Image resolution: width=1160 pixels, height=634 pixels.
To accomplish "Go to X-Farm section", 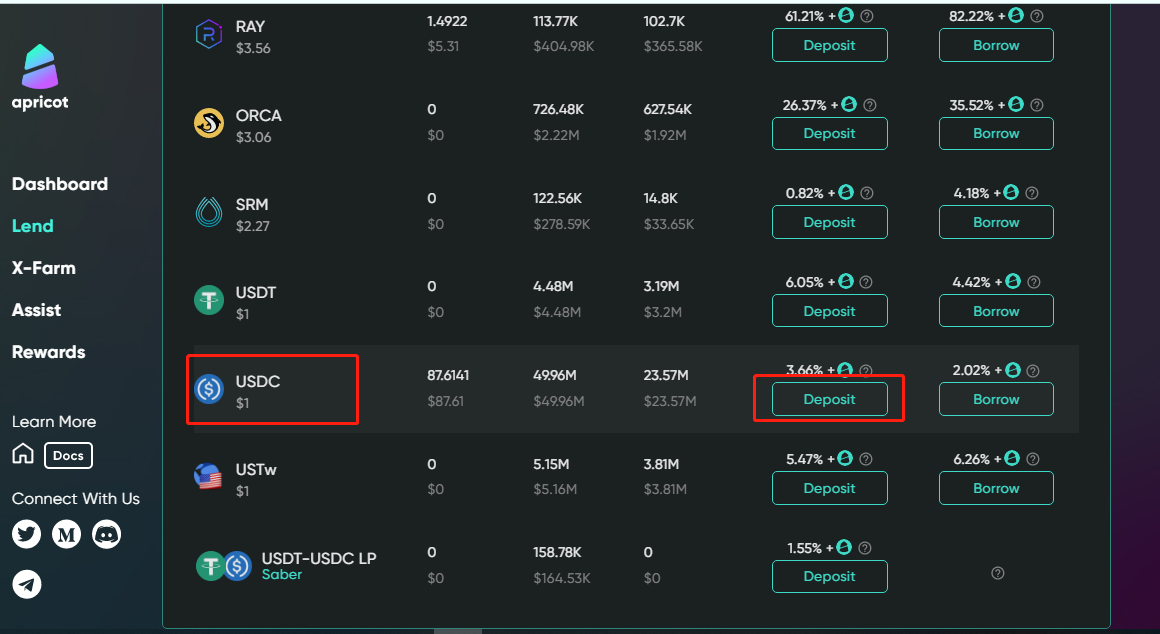I will point(44,268).
